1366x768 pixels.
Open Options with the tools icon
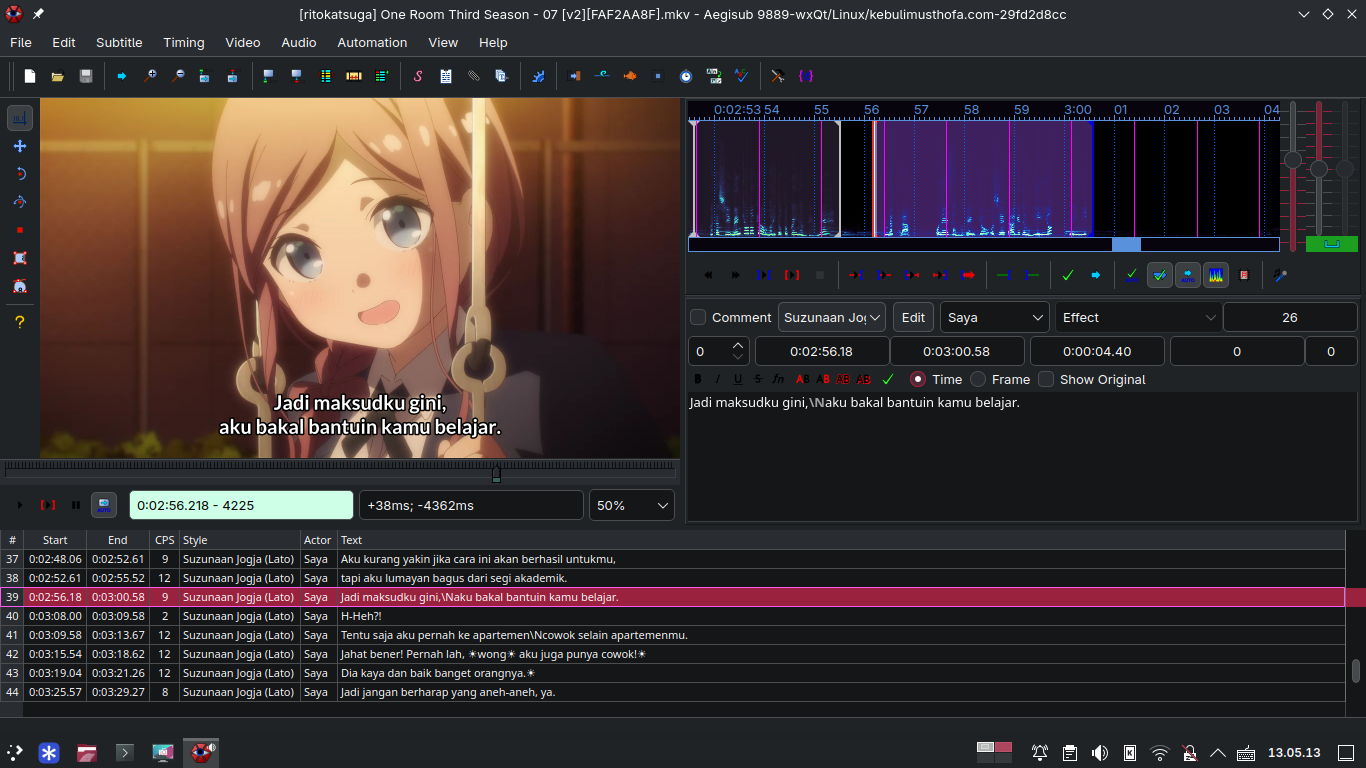[x=777, y=76]
